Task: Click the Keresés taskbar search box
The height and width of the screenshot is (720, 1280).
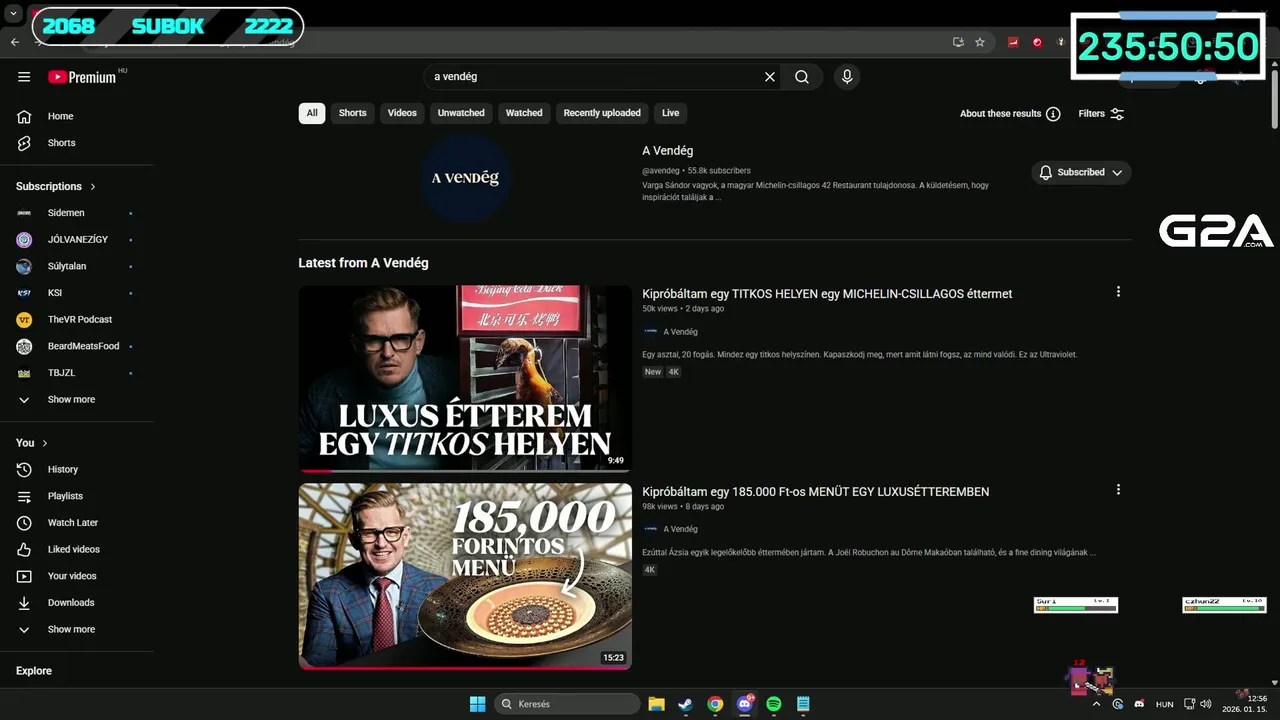Action: coord(568,704)
